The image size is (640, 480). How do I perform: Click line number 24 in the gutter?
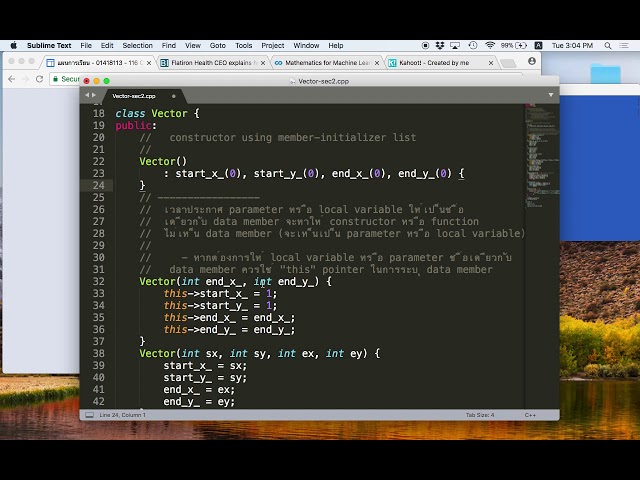point(98,185)
